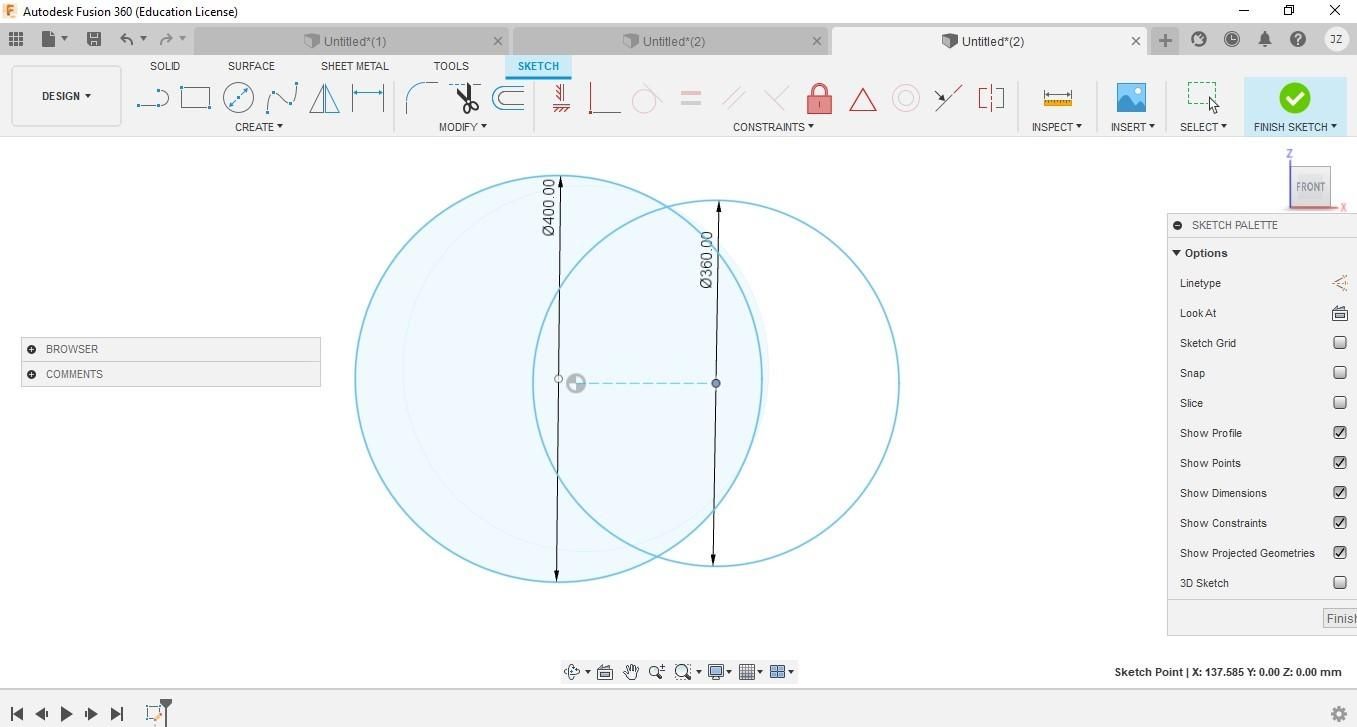Open the INSERT dropdown menu
Screen dimensions: 1357x727
[x=1132, y=127]
